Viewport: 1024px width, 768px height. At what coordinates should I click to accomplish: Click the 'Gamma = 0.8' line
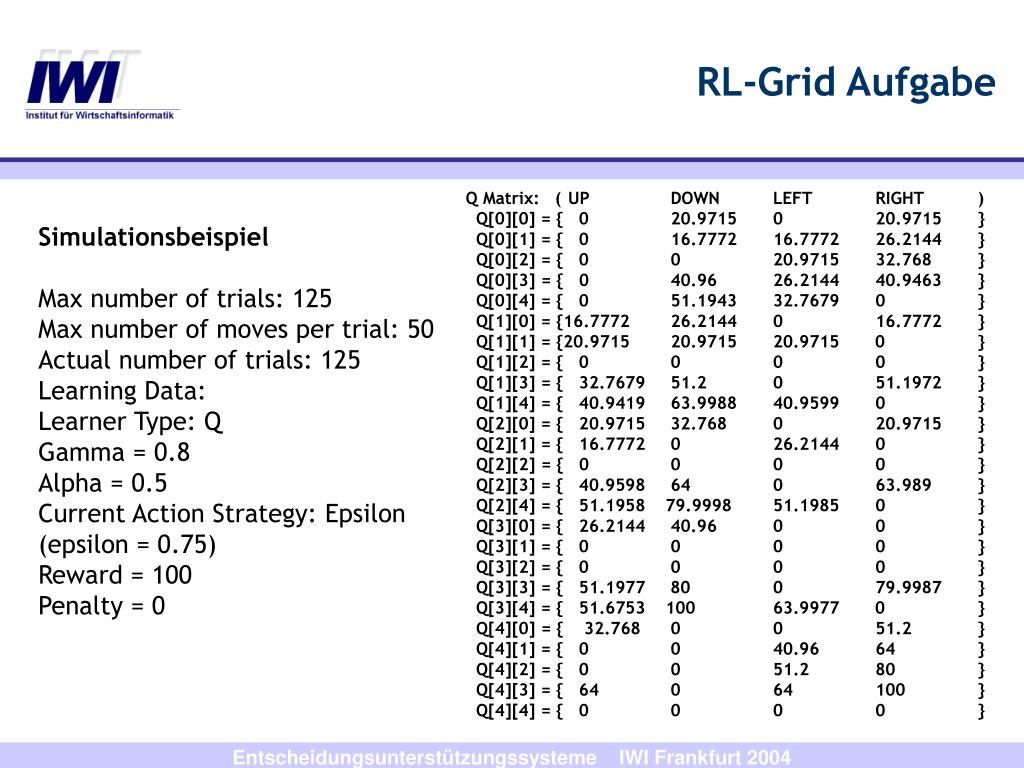[x=114, y=452]
